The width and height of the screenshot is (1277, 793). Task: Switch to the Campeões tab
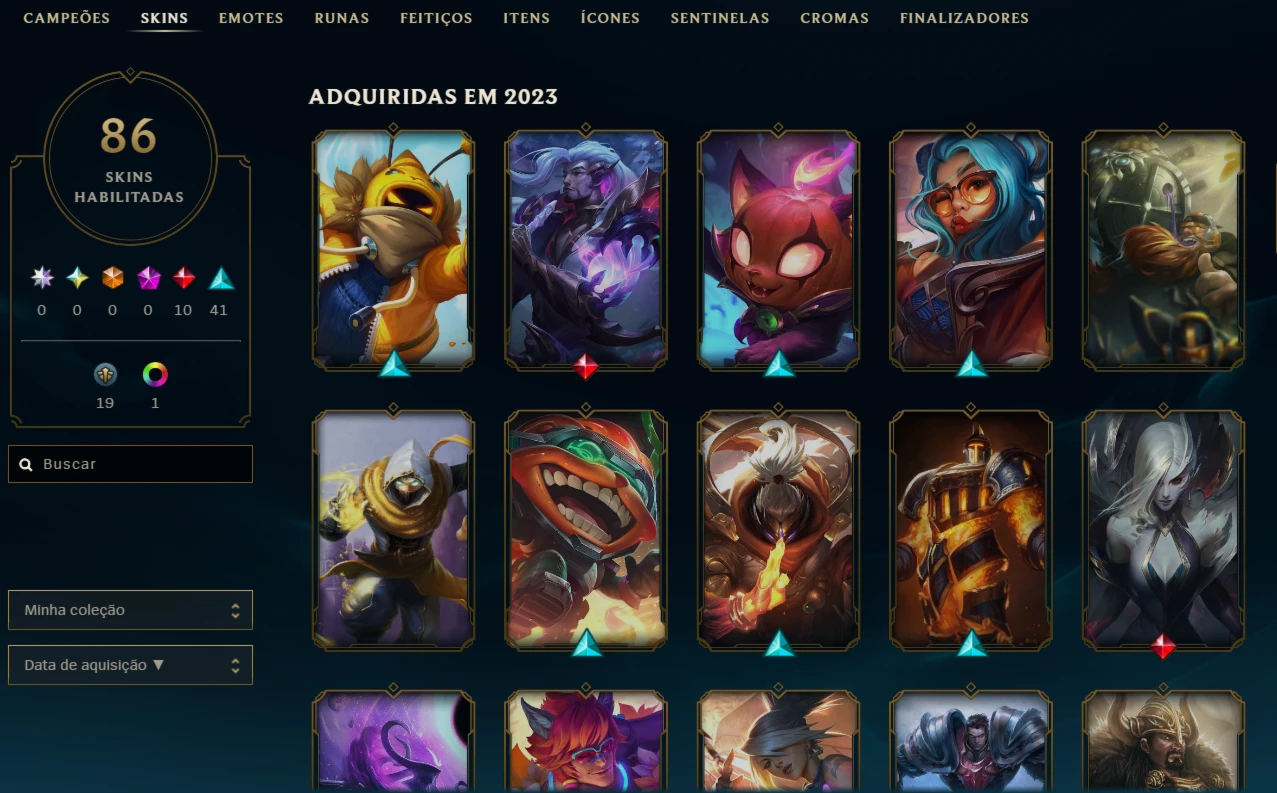[67, 18]
